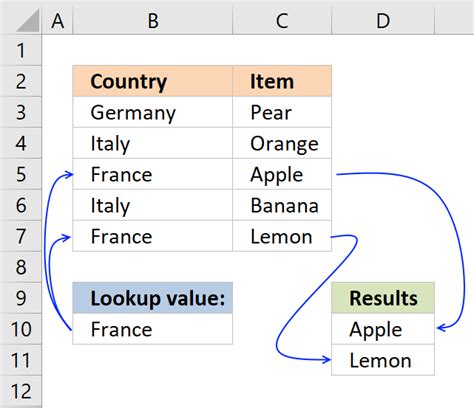This screenshot has width=474, height=408.
Task: Select the Italy cell in row 4
Action: (153, 143)
